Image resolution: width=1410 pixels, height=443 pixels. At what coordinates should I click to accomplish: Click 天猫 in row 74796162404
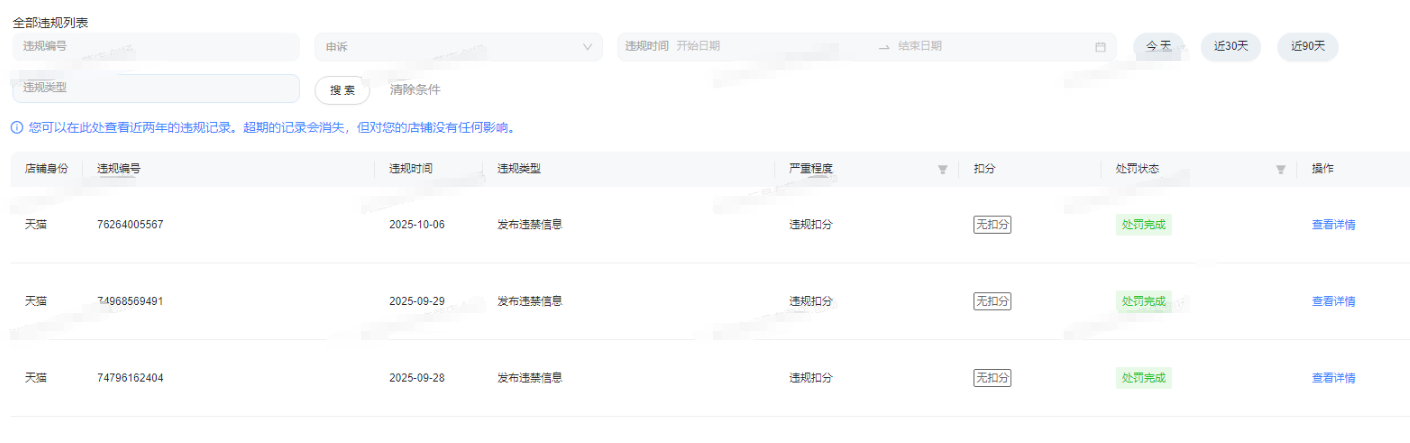coord(36,378)
